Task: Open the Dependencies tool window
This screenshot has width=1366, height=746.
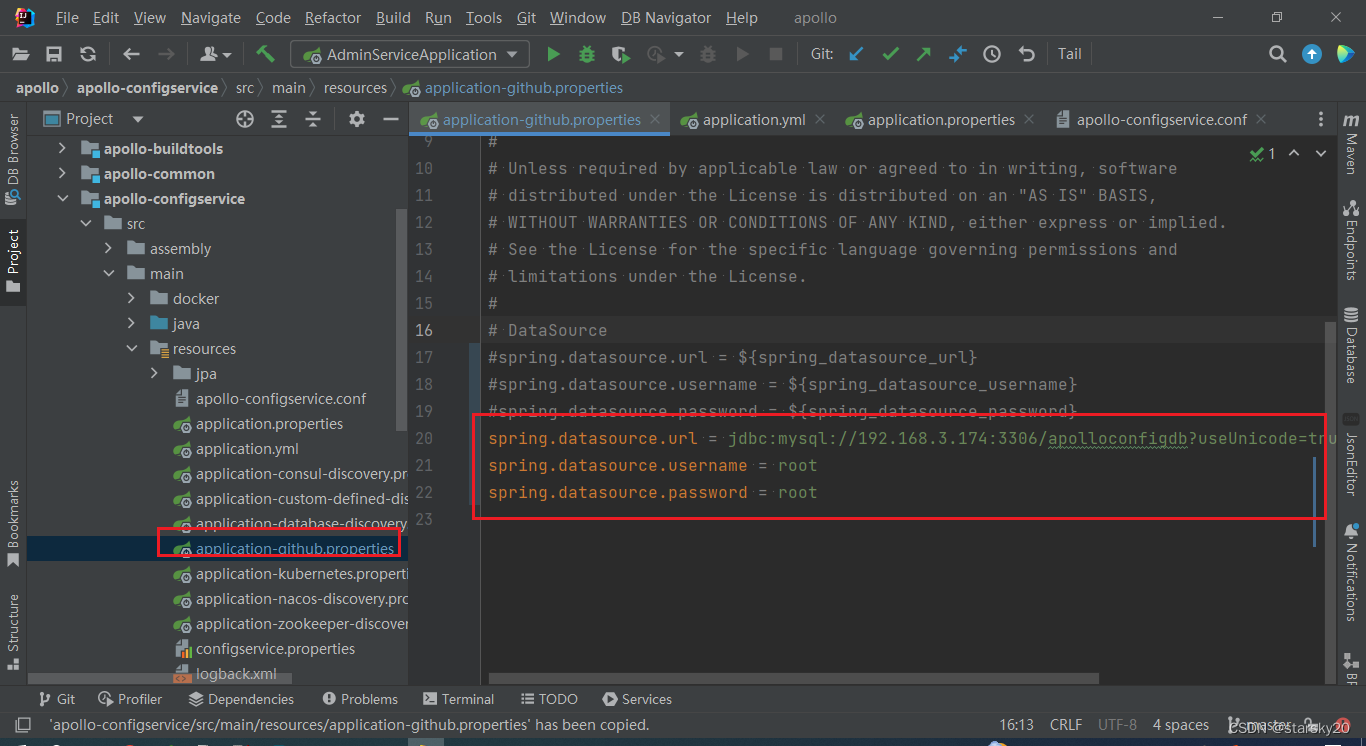Action: [241, 699]
